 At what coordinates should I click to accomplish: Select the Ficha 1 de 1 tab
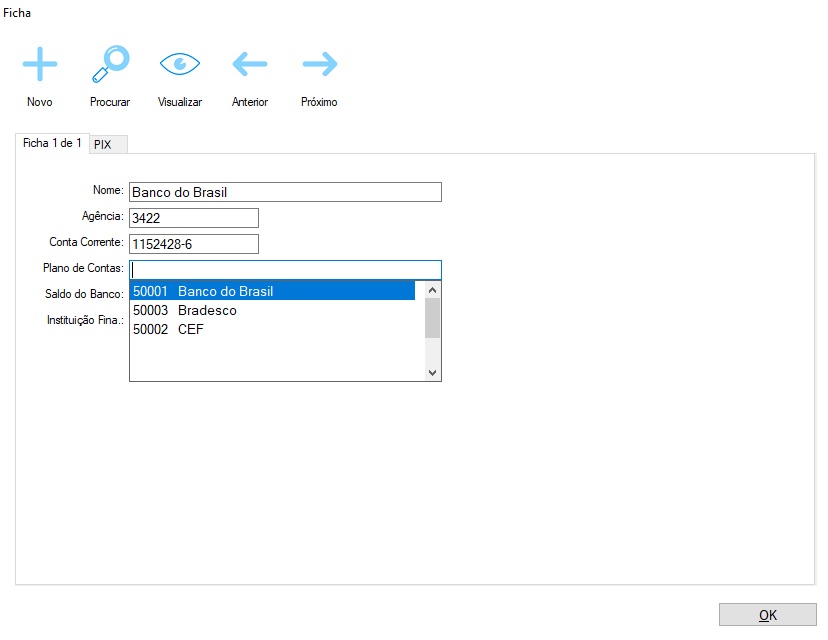pyautogui.click(x=52, y=144)
